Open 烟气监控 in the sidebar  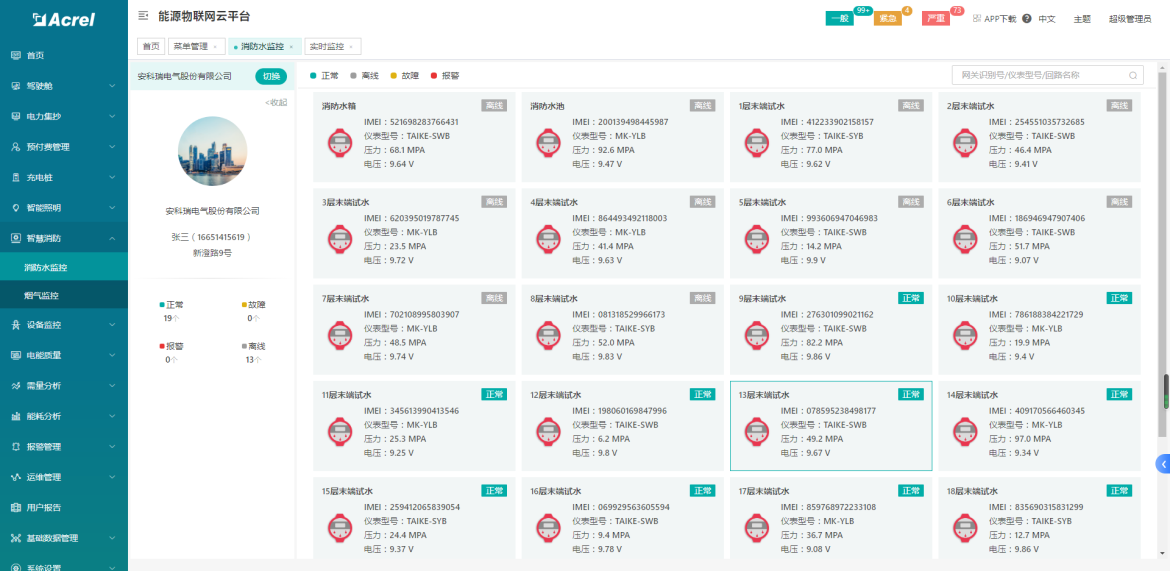tap(42, 296)
